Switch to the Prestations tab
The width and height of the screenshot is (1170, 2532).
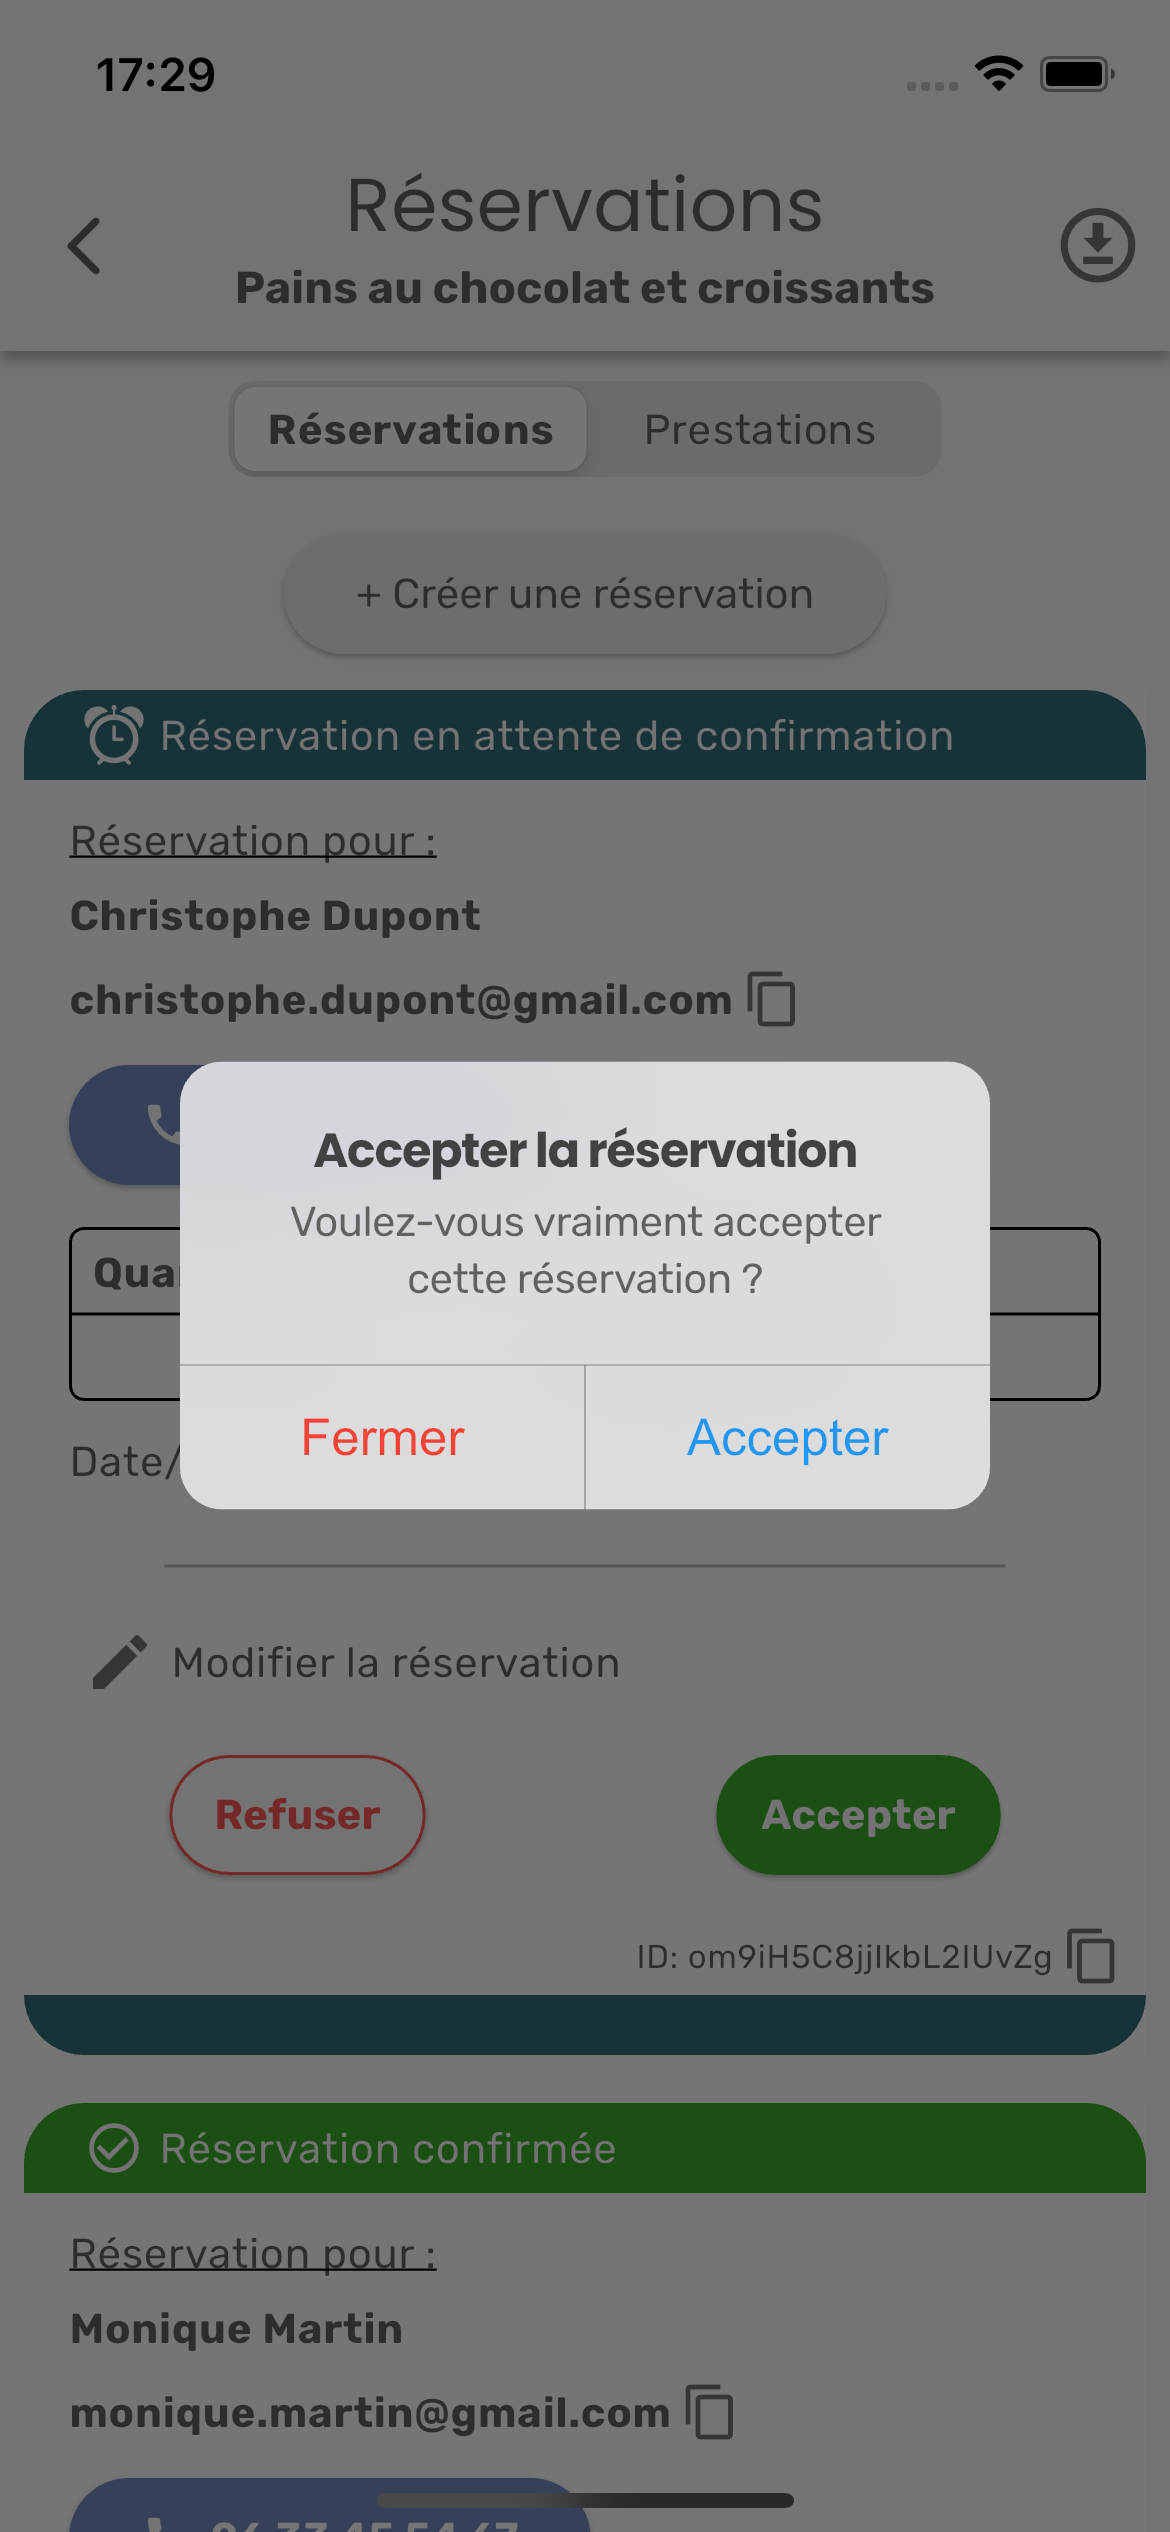[760, 430]
